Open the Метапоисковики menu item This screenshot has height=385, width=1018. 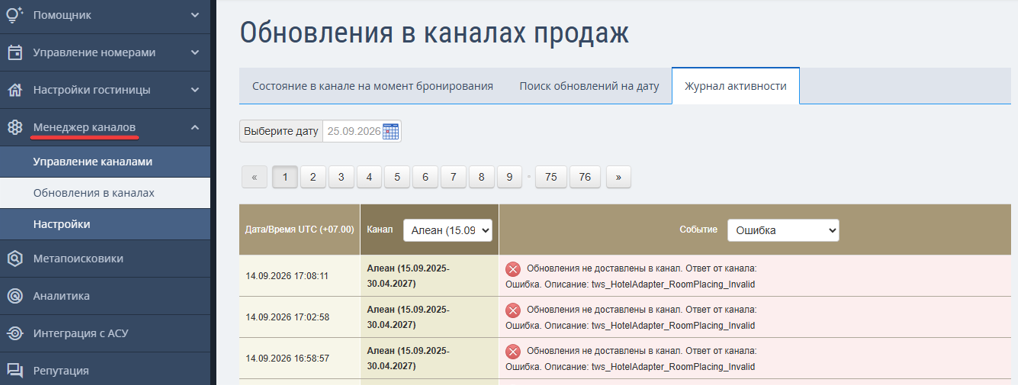105,258
